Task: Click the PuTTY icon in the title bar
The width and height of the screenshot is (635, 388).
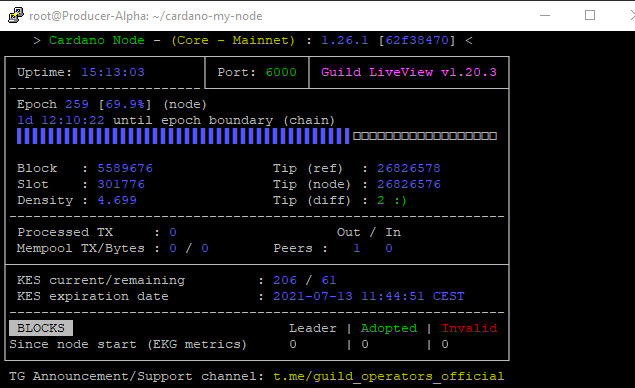Action: (15, 15)
